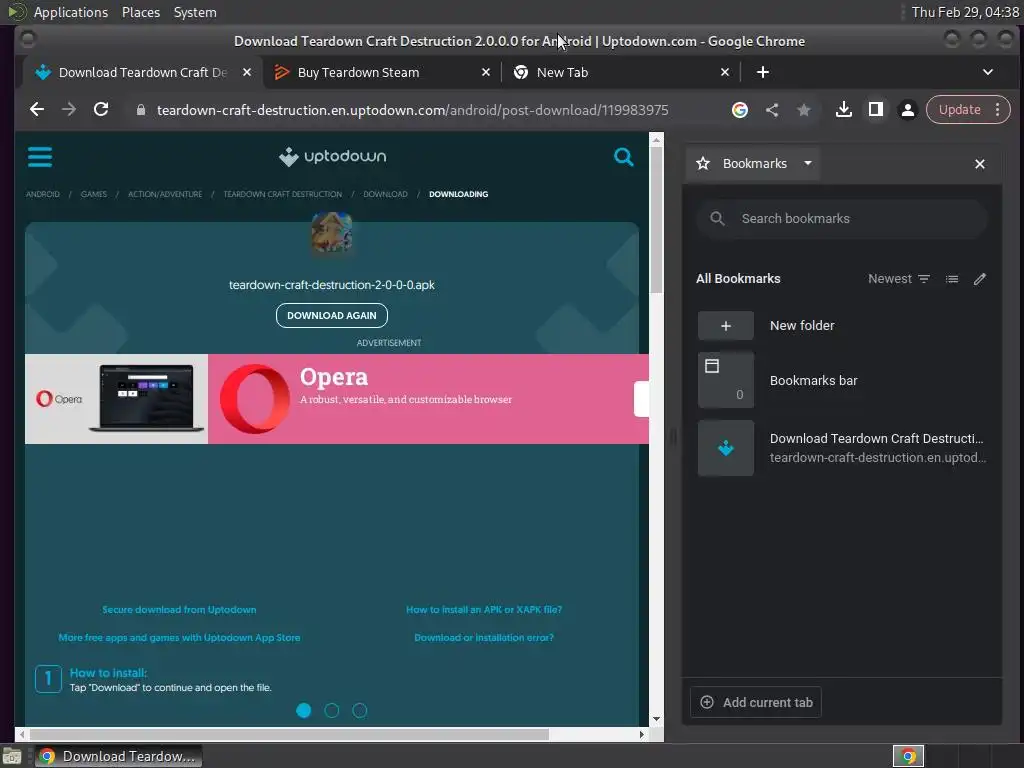Open Chrome downloads icon
Image resolution: width=1024 pixels, height=768 pixels.
coord(843,110)
